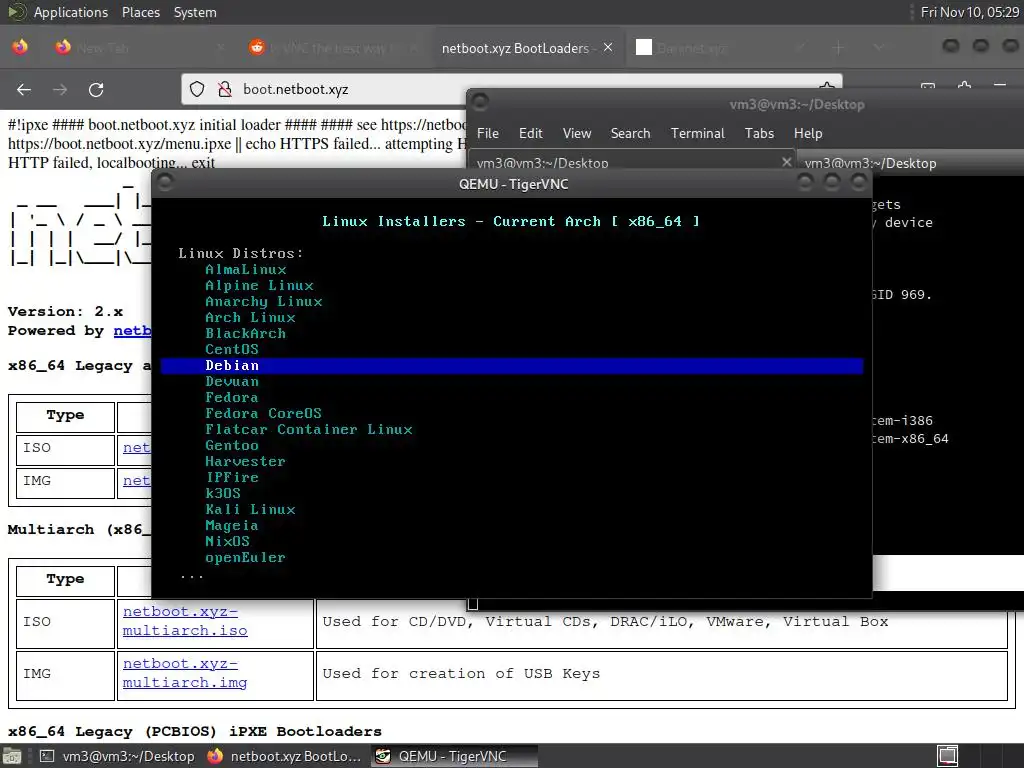This screenshot has width=1024, height=768.
Task: Select Harvester in the boot menu
Action: tap(246, 461)
